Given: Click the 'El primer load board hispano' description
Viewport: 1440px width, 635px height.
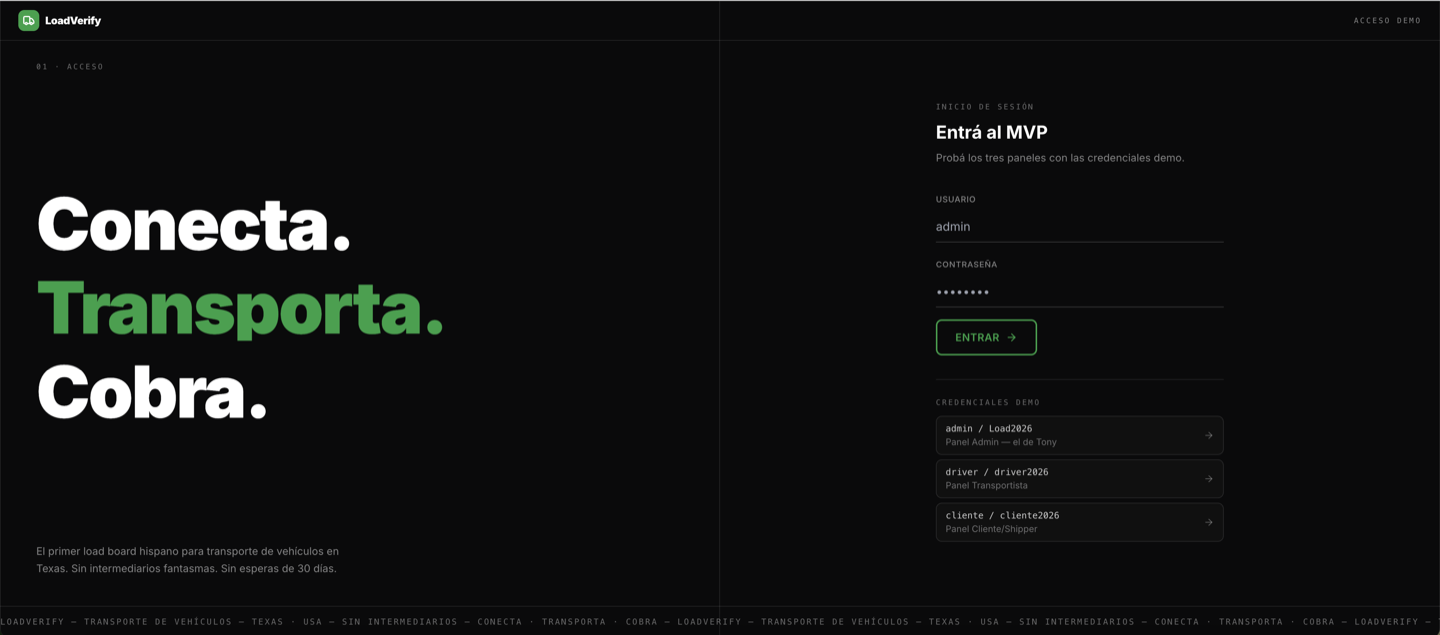Looking at the screenshot, I should [x=187, y=560].
